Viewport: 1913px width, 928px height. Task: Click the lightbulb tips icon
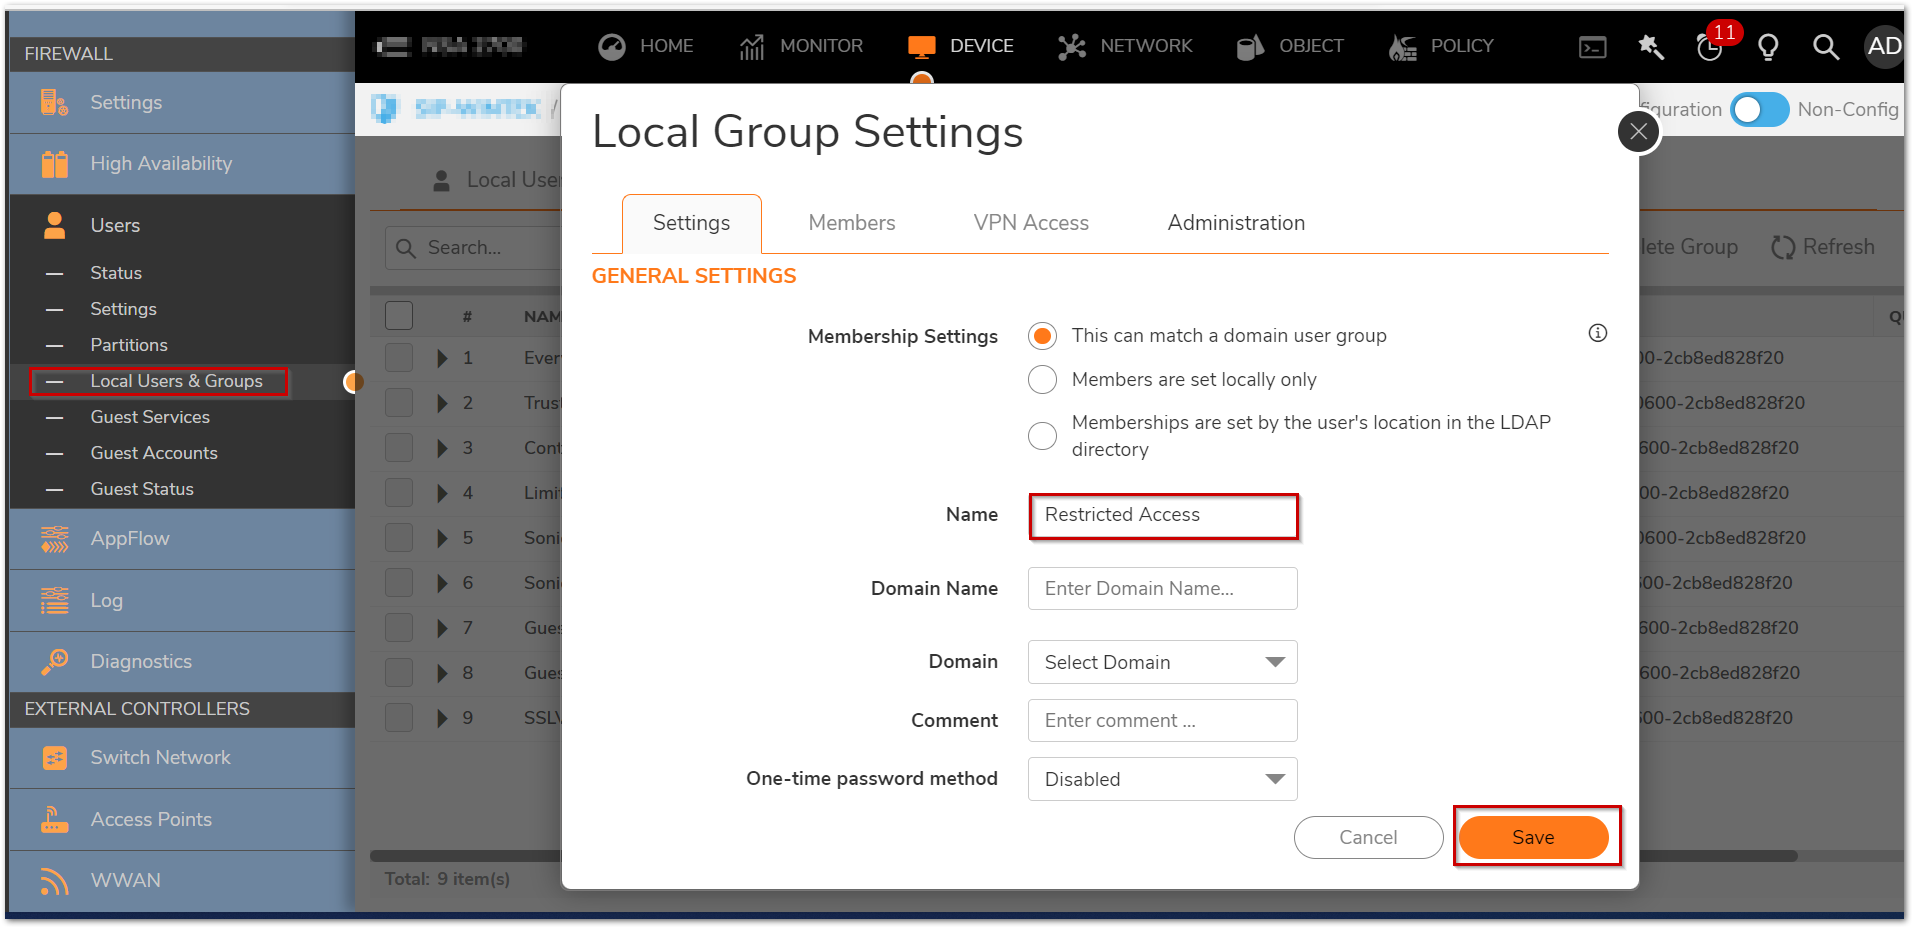[1768, 47]
